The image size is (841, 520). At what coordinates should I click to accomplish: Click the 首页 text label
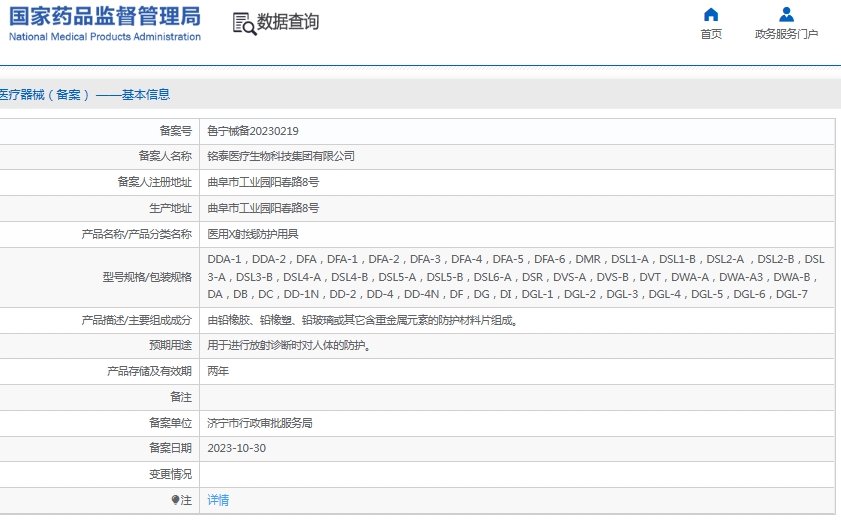[x=711, y=34]
